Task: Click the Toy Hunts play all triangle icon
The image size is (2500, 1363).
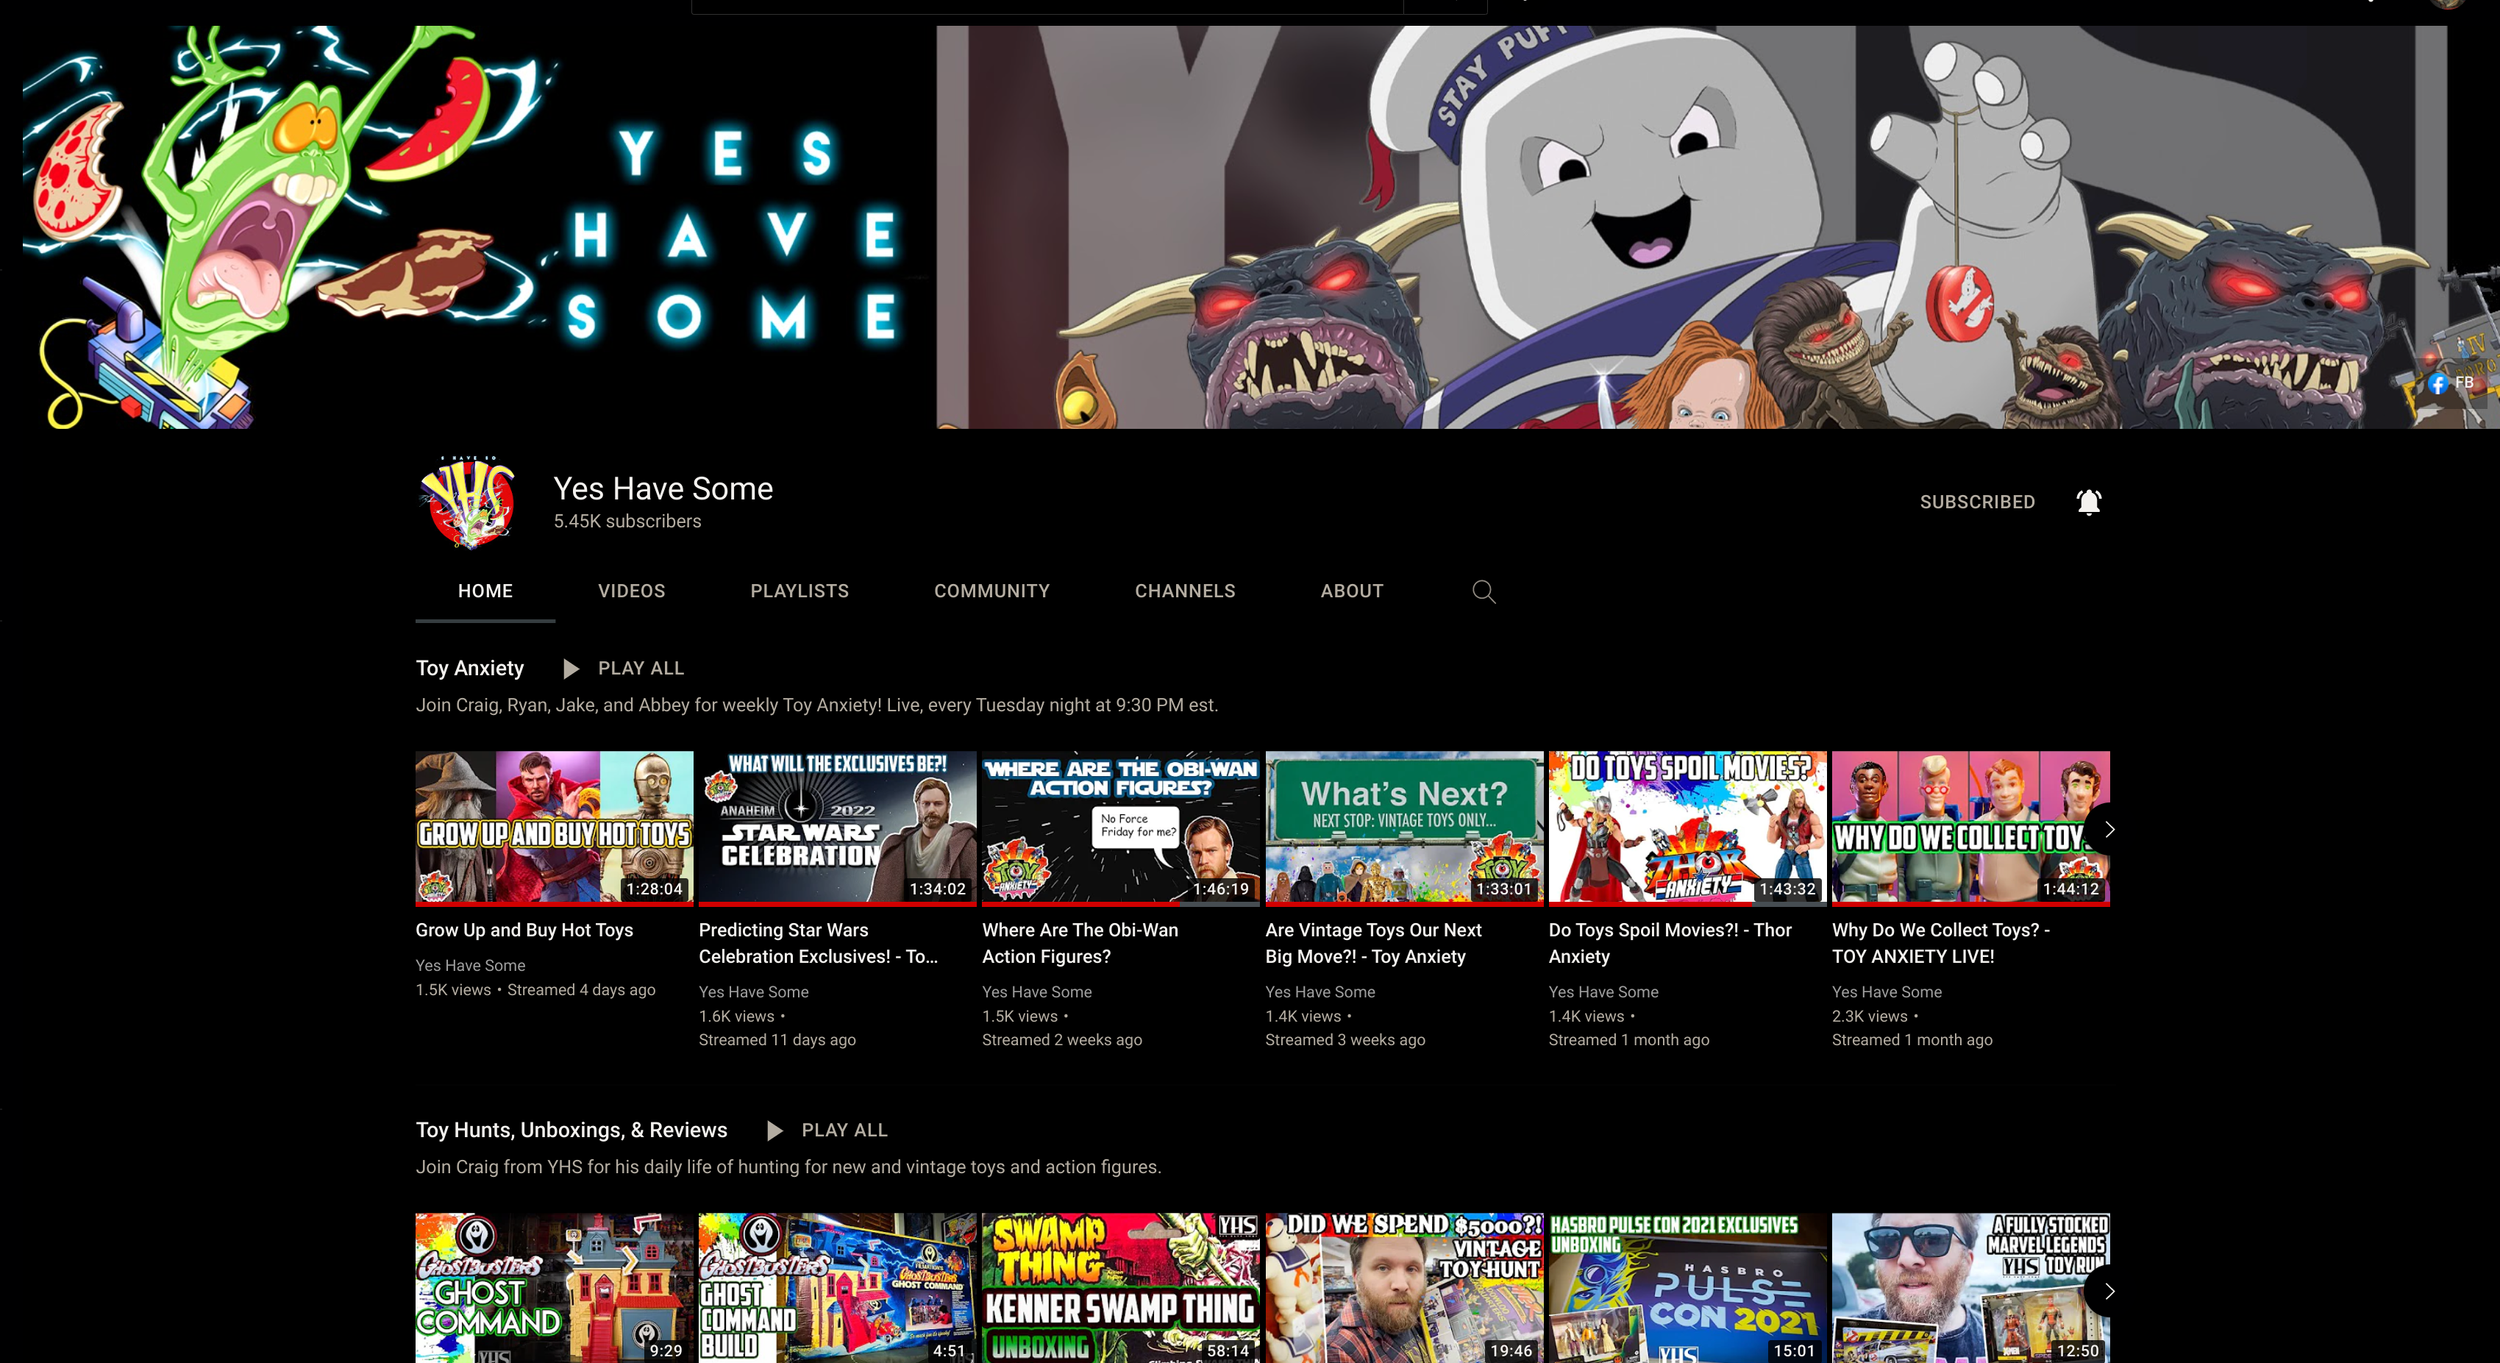Action: pyautogui.click(x=774, y=1131)
